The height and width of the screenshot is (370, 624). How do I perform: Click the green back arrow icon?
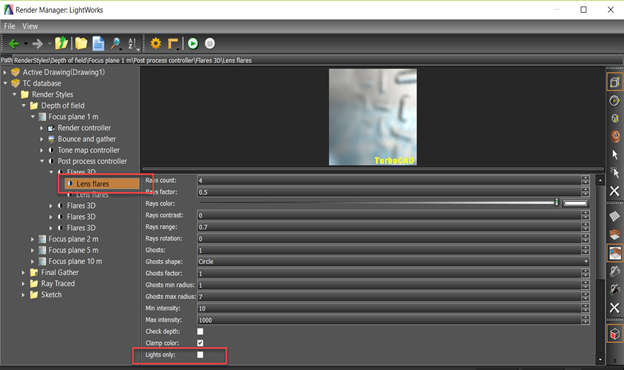pyautogui.click(x=14, y=43)
